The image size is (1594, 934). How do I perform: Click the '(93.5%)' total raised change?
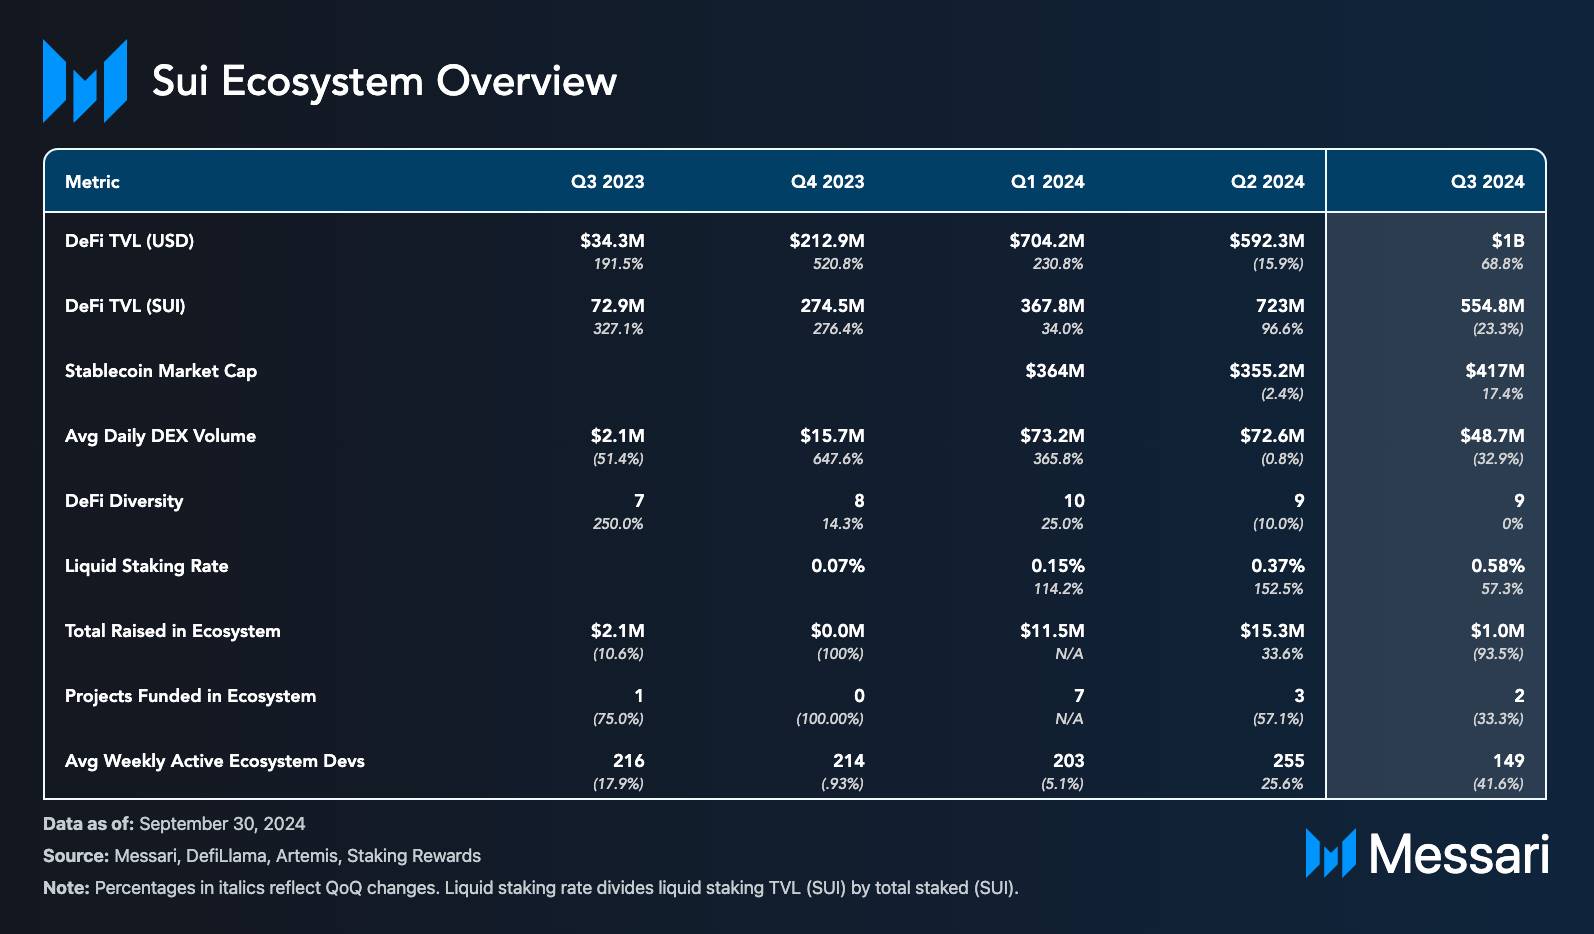pos(1498,654)
